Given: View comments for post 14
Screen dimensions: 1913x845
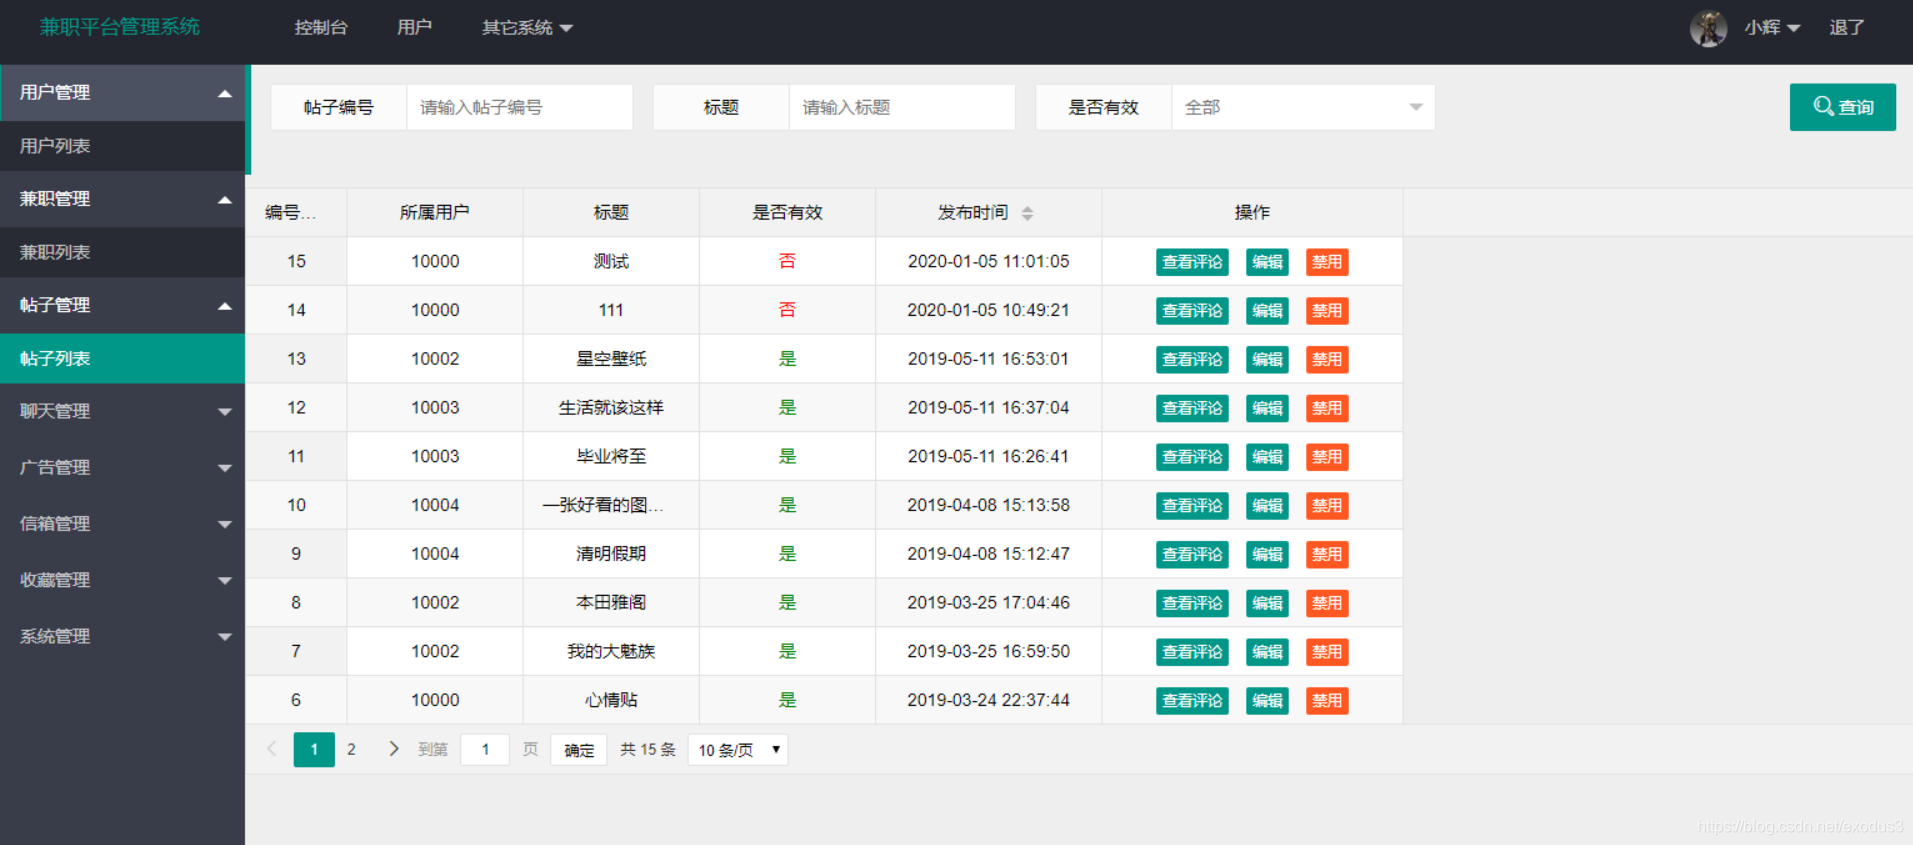Looking at the screenshot, I should pyautogui.click(x=1192, y=311).
